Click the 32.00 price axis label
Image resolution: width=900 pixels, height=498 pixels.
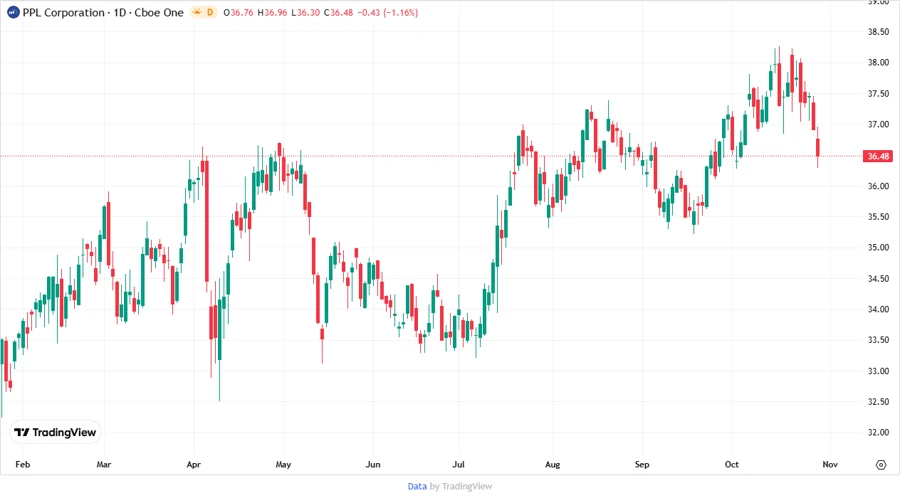pyautogui.click(x=878, y=432)
